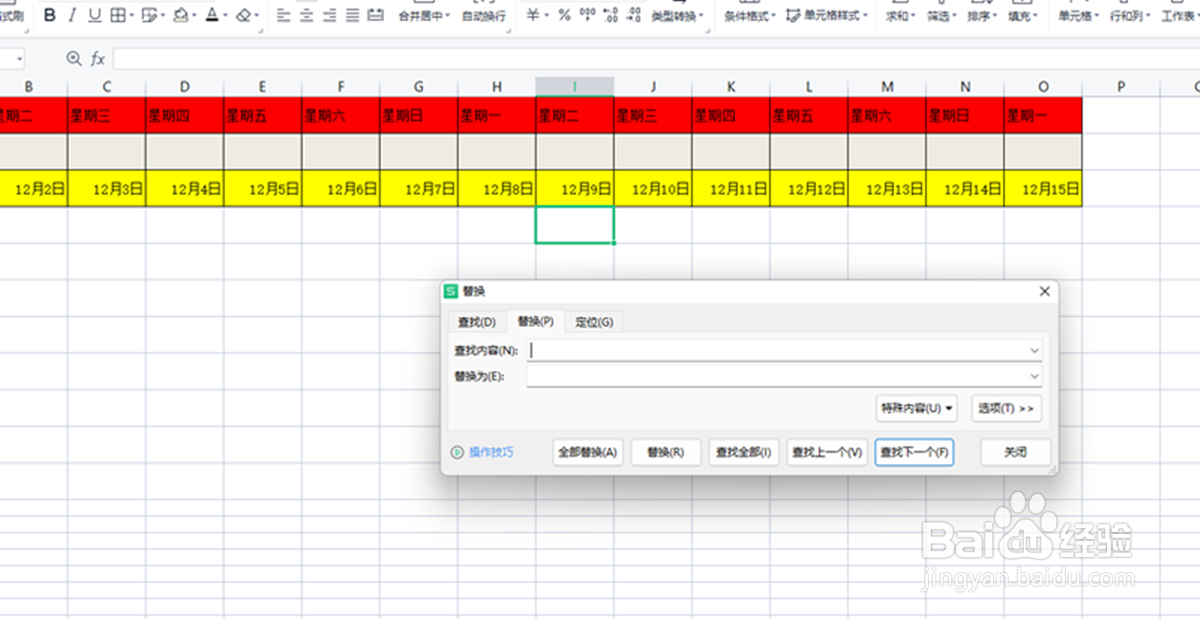Close the replace dialog with X
The image size is (1200, 619).
(x=1045, y=291)
